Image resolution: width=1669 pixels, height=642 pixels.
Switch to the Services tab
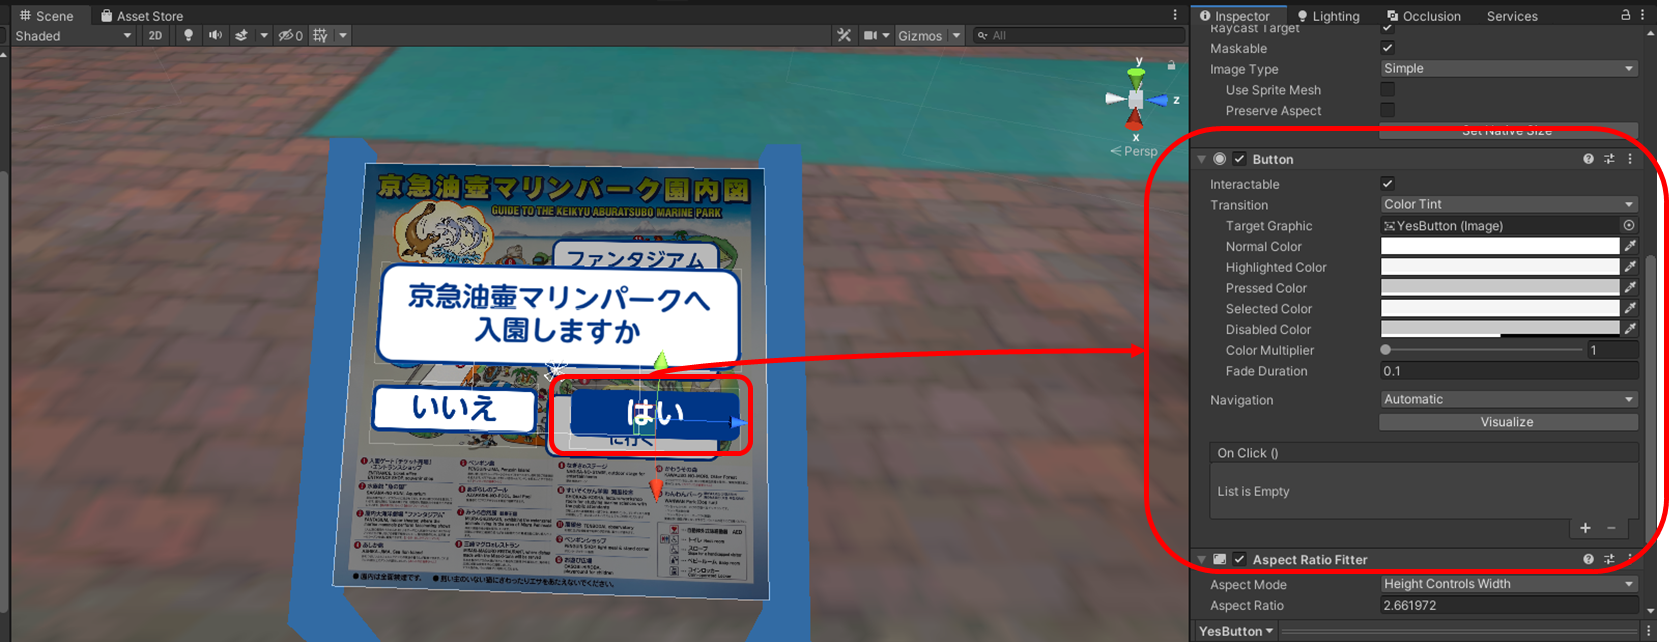[1512, 15]
